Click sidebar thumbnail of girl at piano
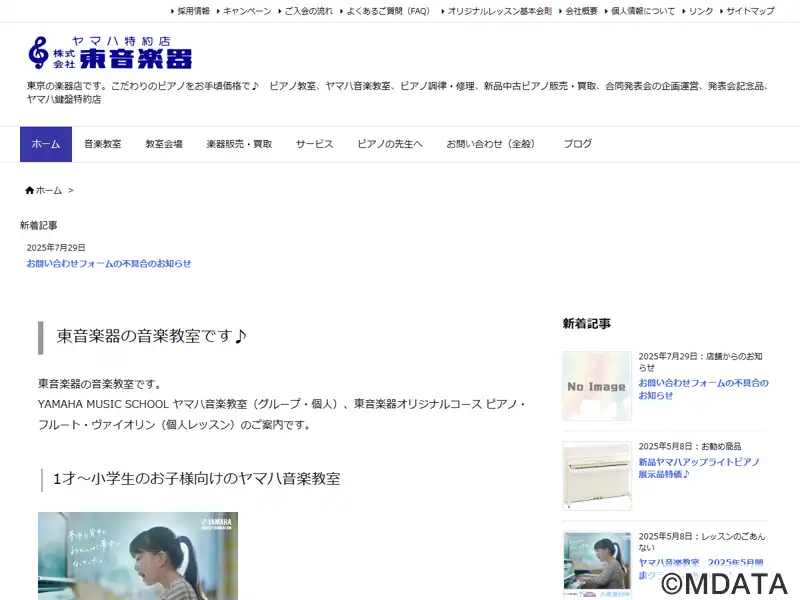 tap(597, 565)
